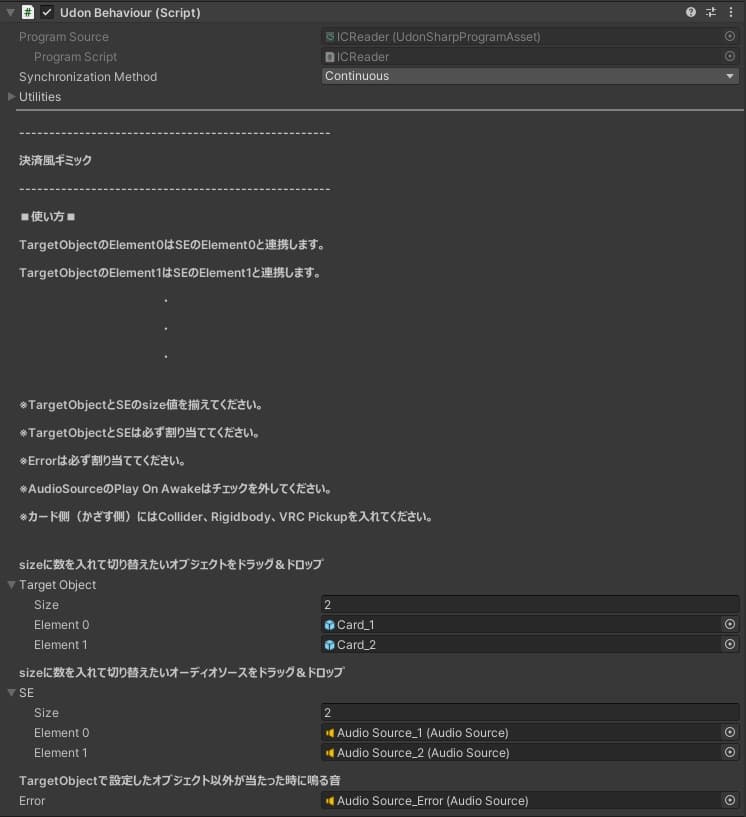Click the object picker for Card_2

click(730, 644)
